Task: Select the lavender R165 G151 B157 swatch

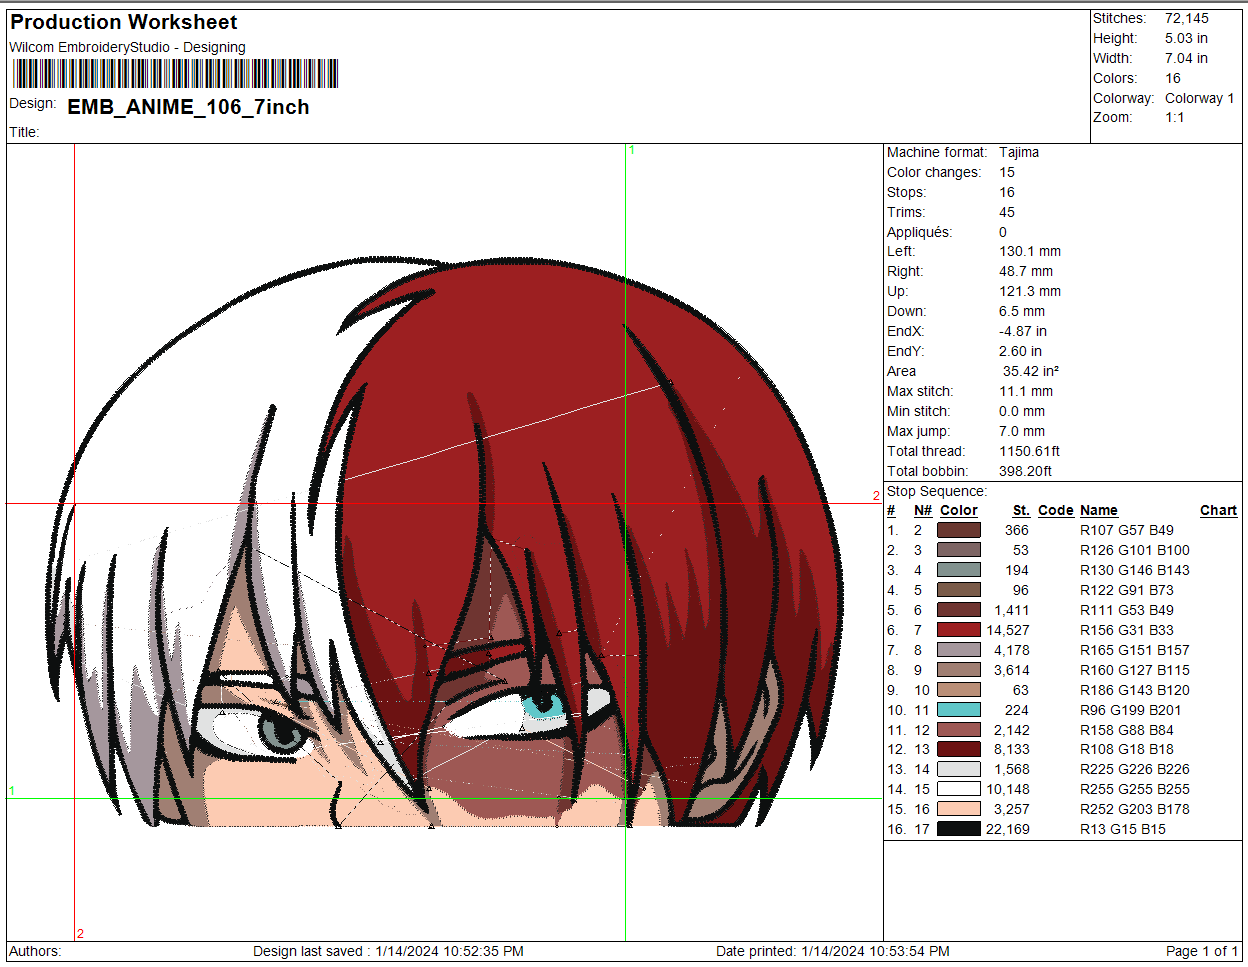Action: (x=958, y=650)
